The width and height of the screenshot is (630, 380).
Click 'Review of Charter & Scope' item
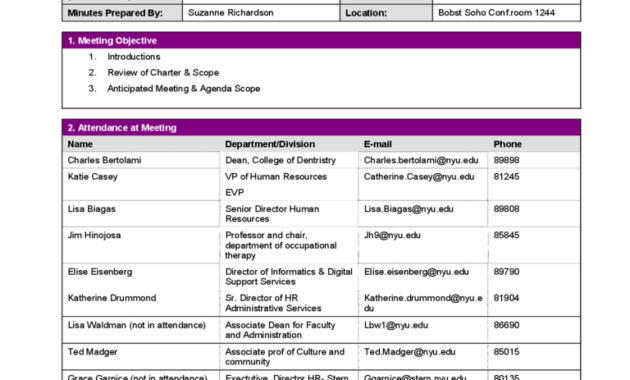point(163,73)
